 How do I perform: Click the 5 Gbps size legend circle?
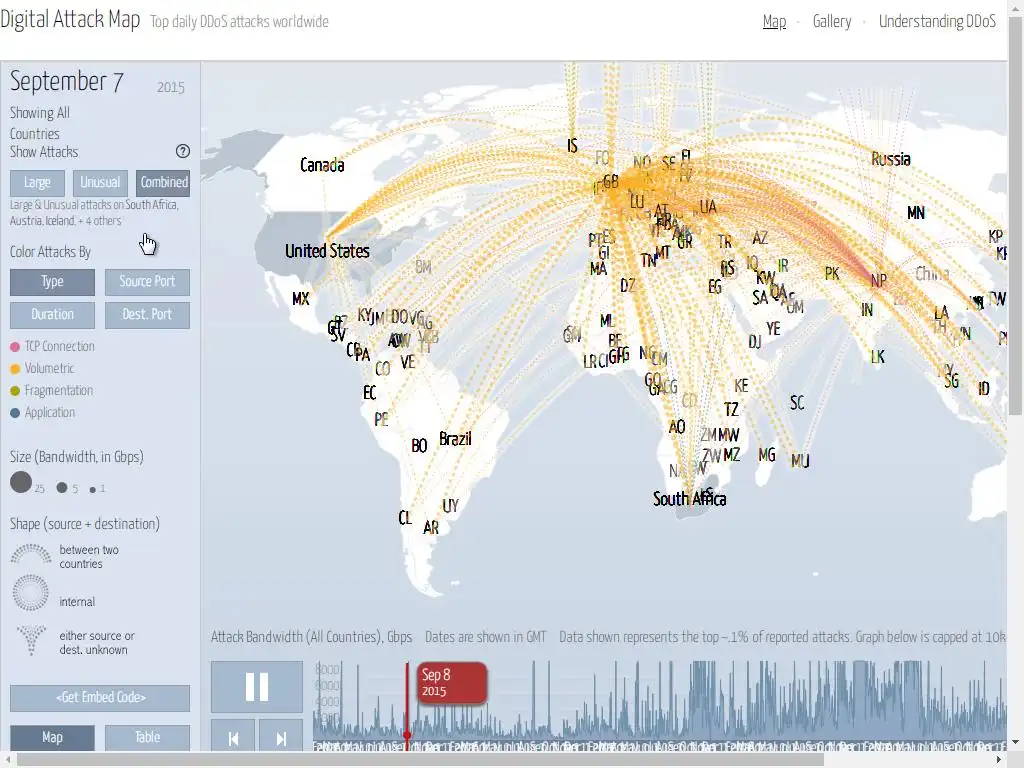[x=62, y=487]
